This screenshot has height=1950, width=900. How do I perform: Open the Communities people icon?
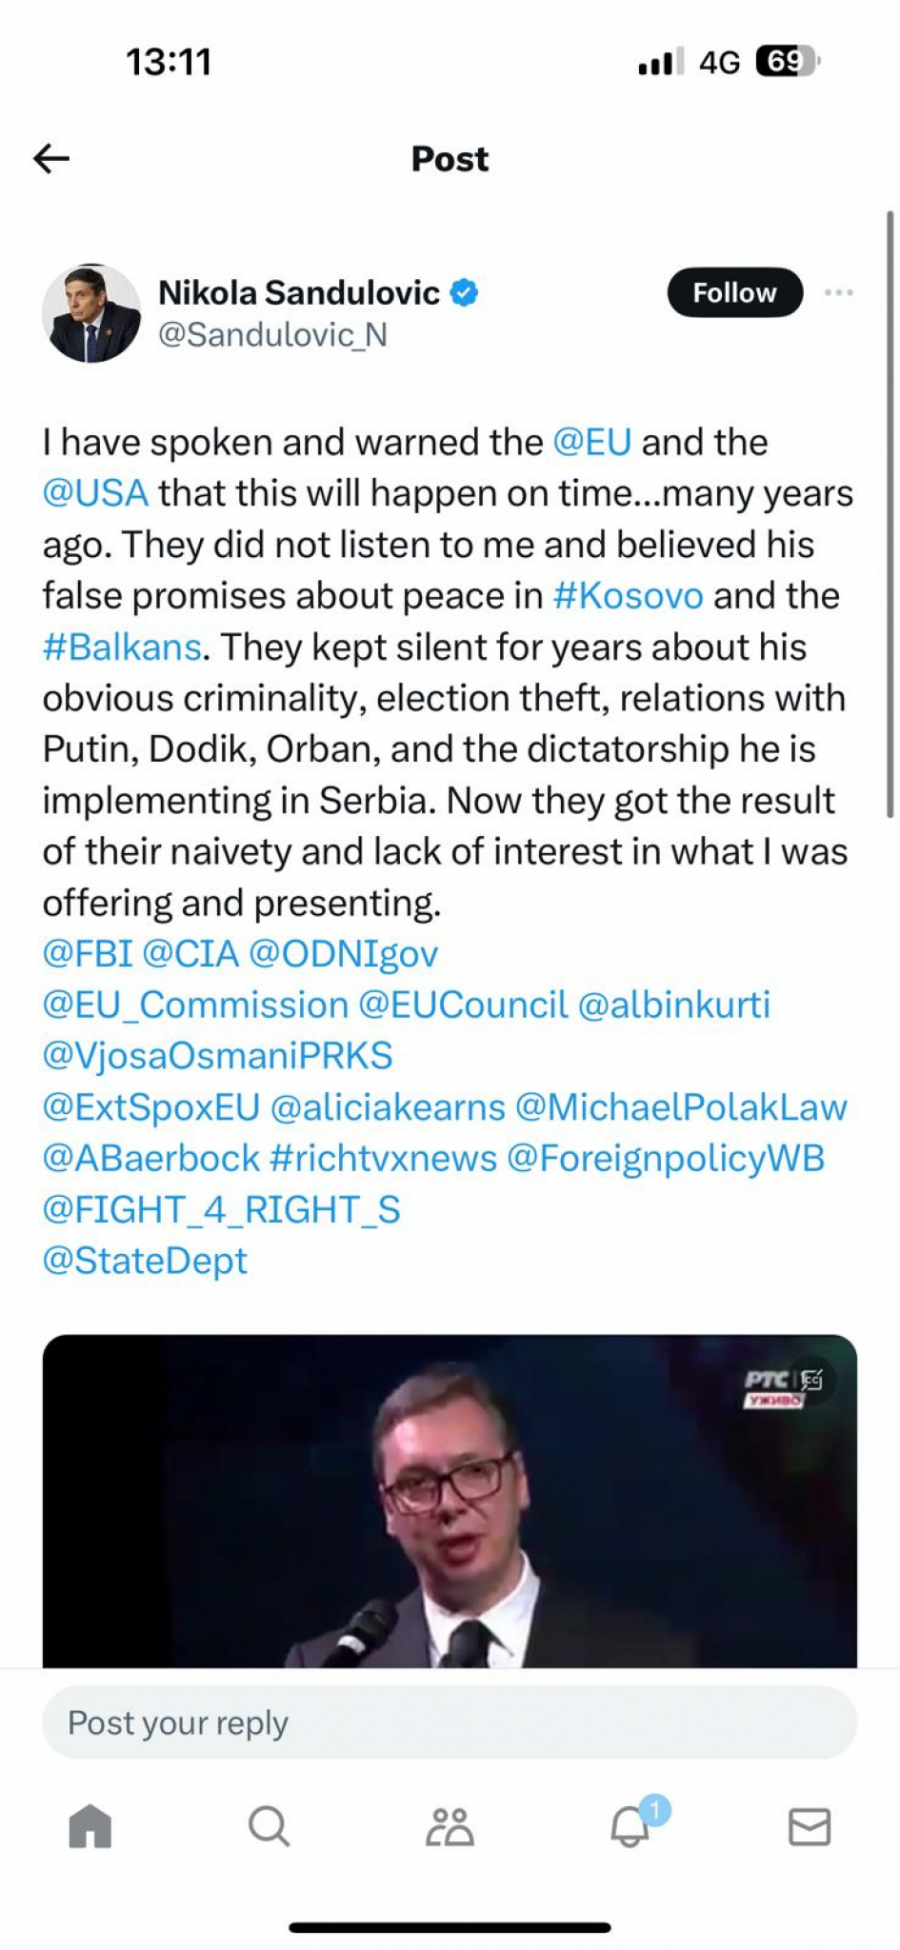[449, 1826]
